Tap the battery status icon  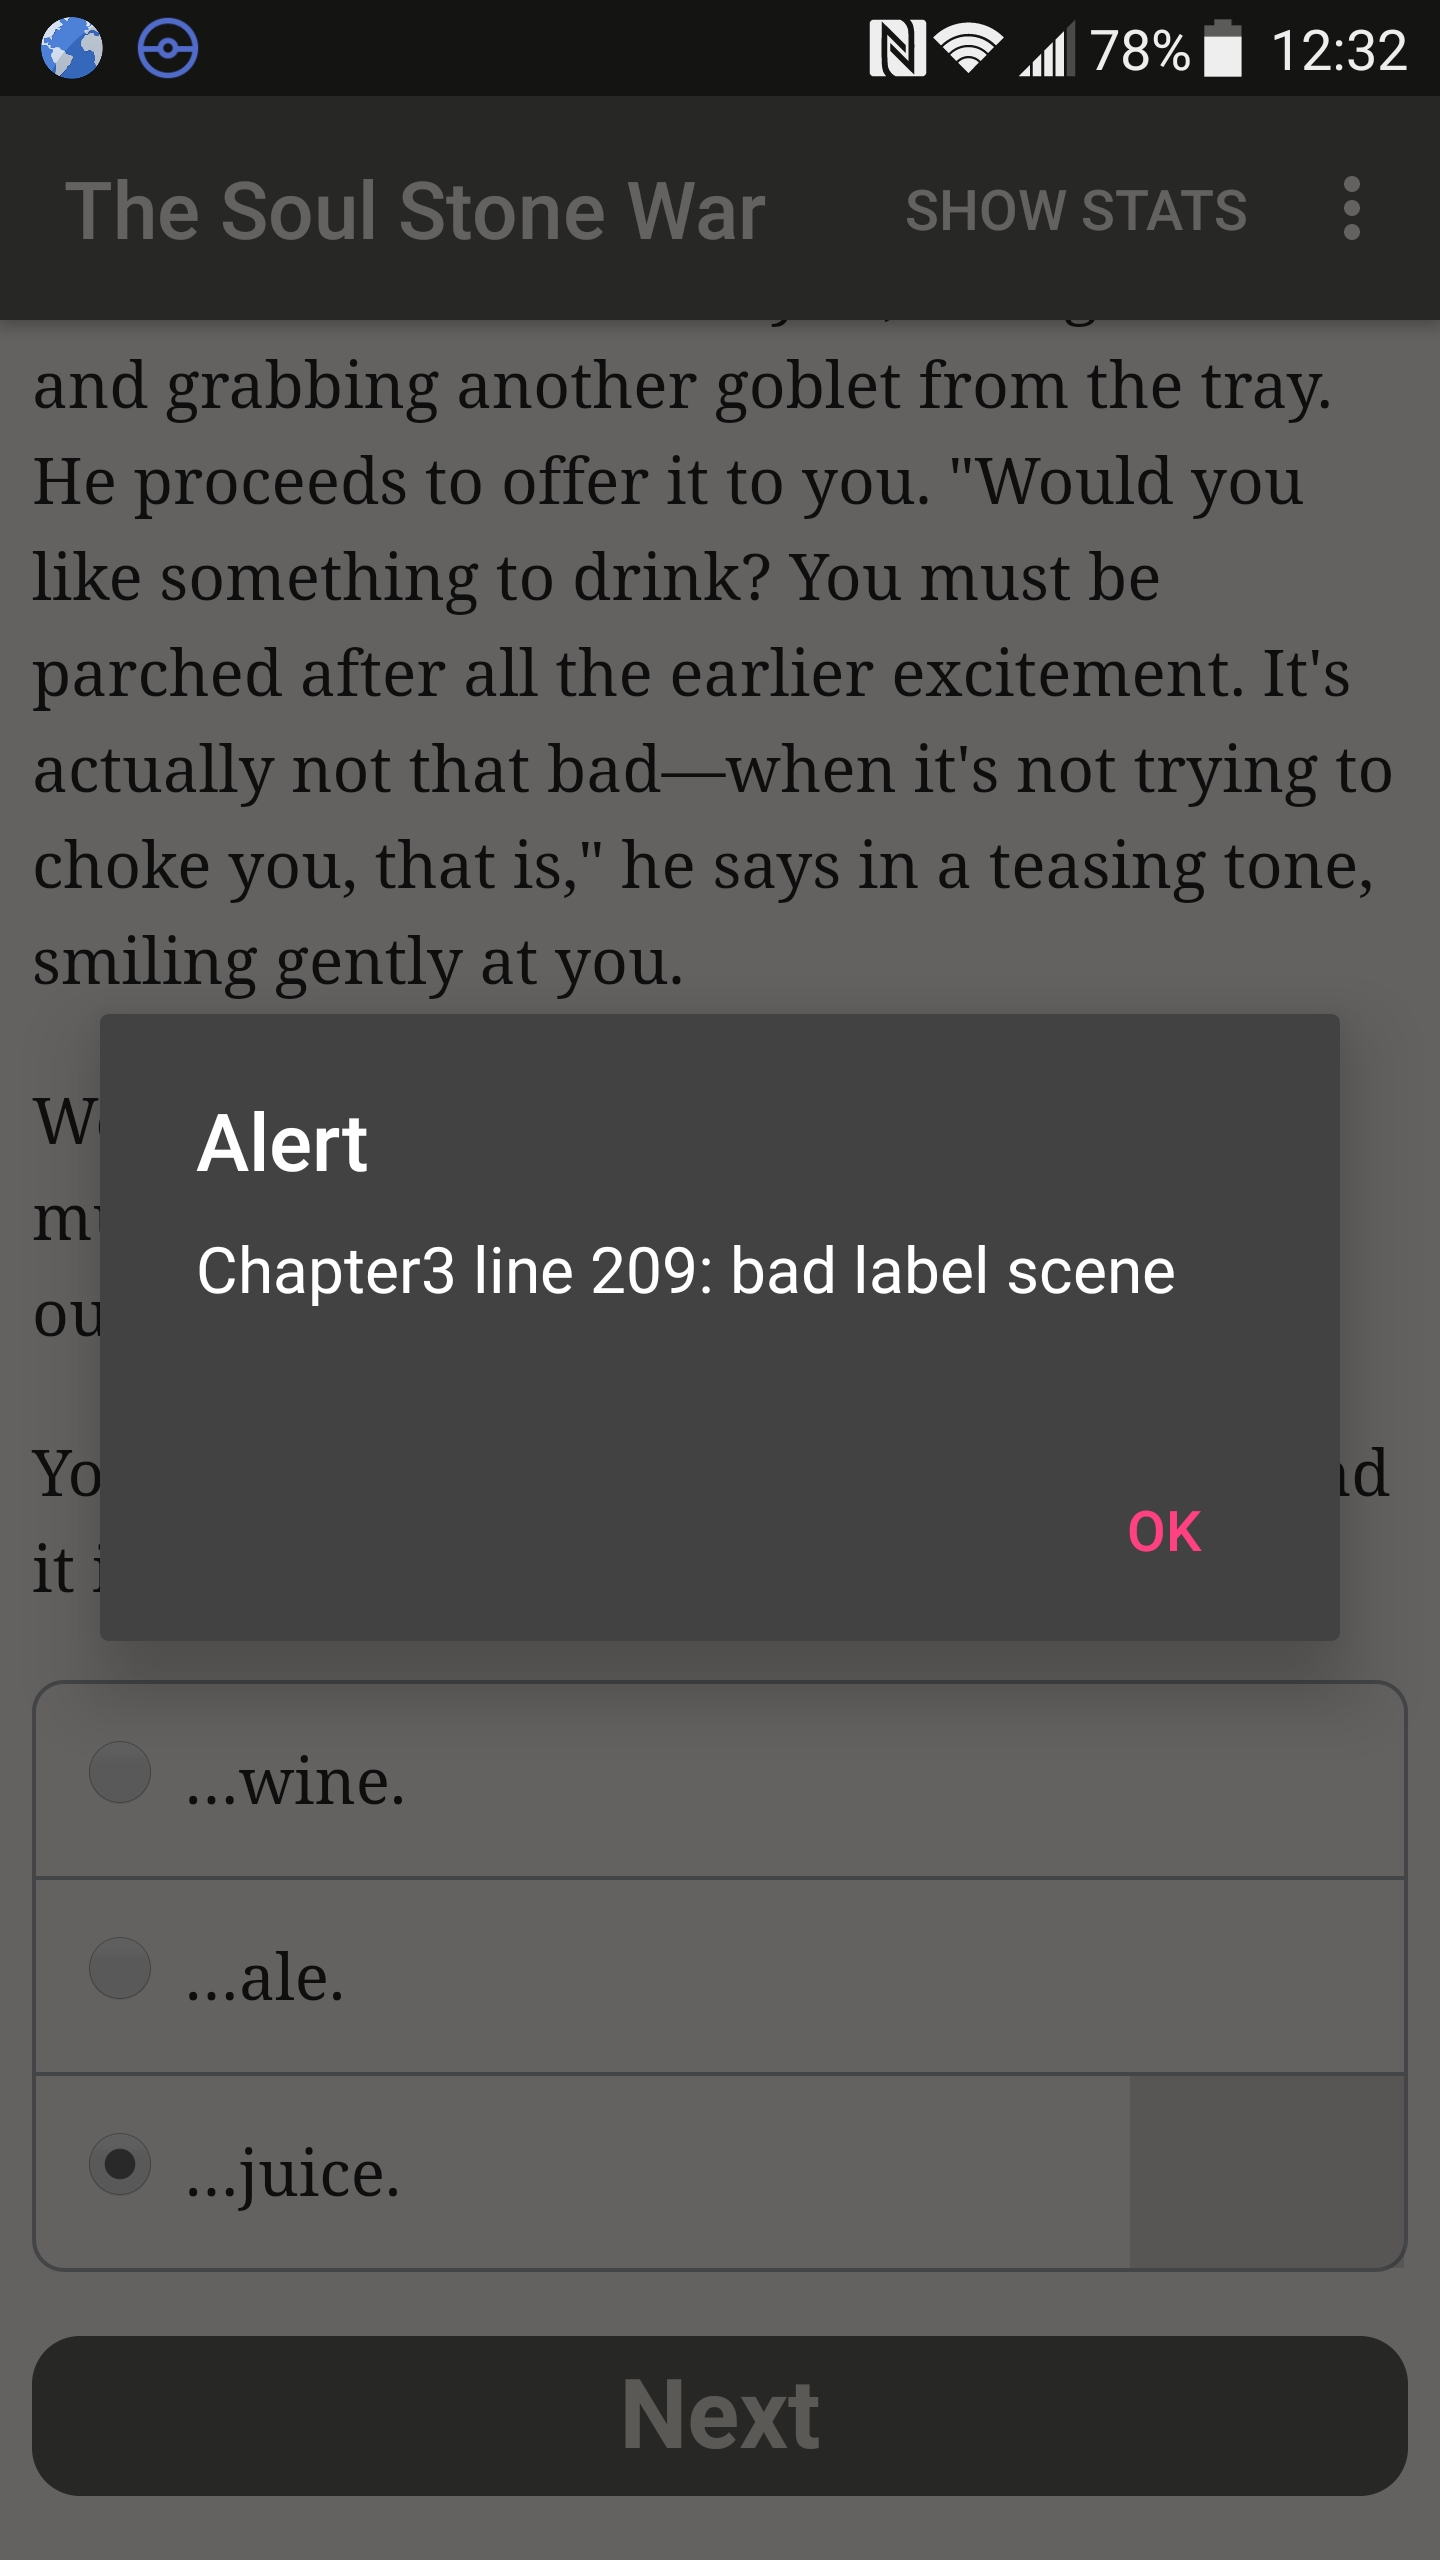1223,48
